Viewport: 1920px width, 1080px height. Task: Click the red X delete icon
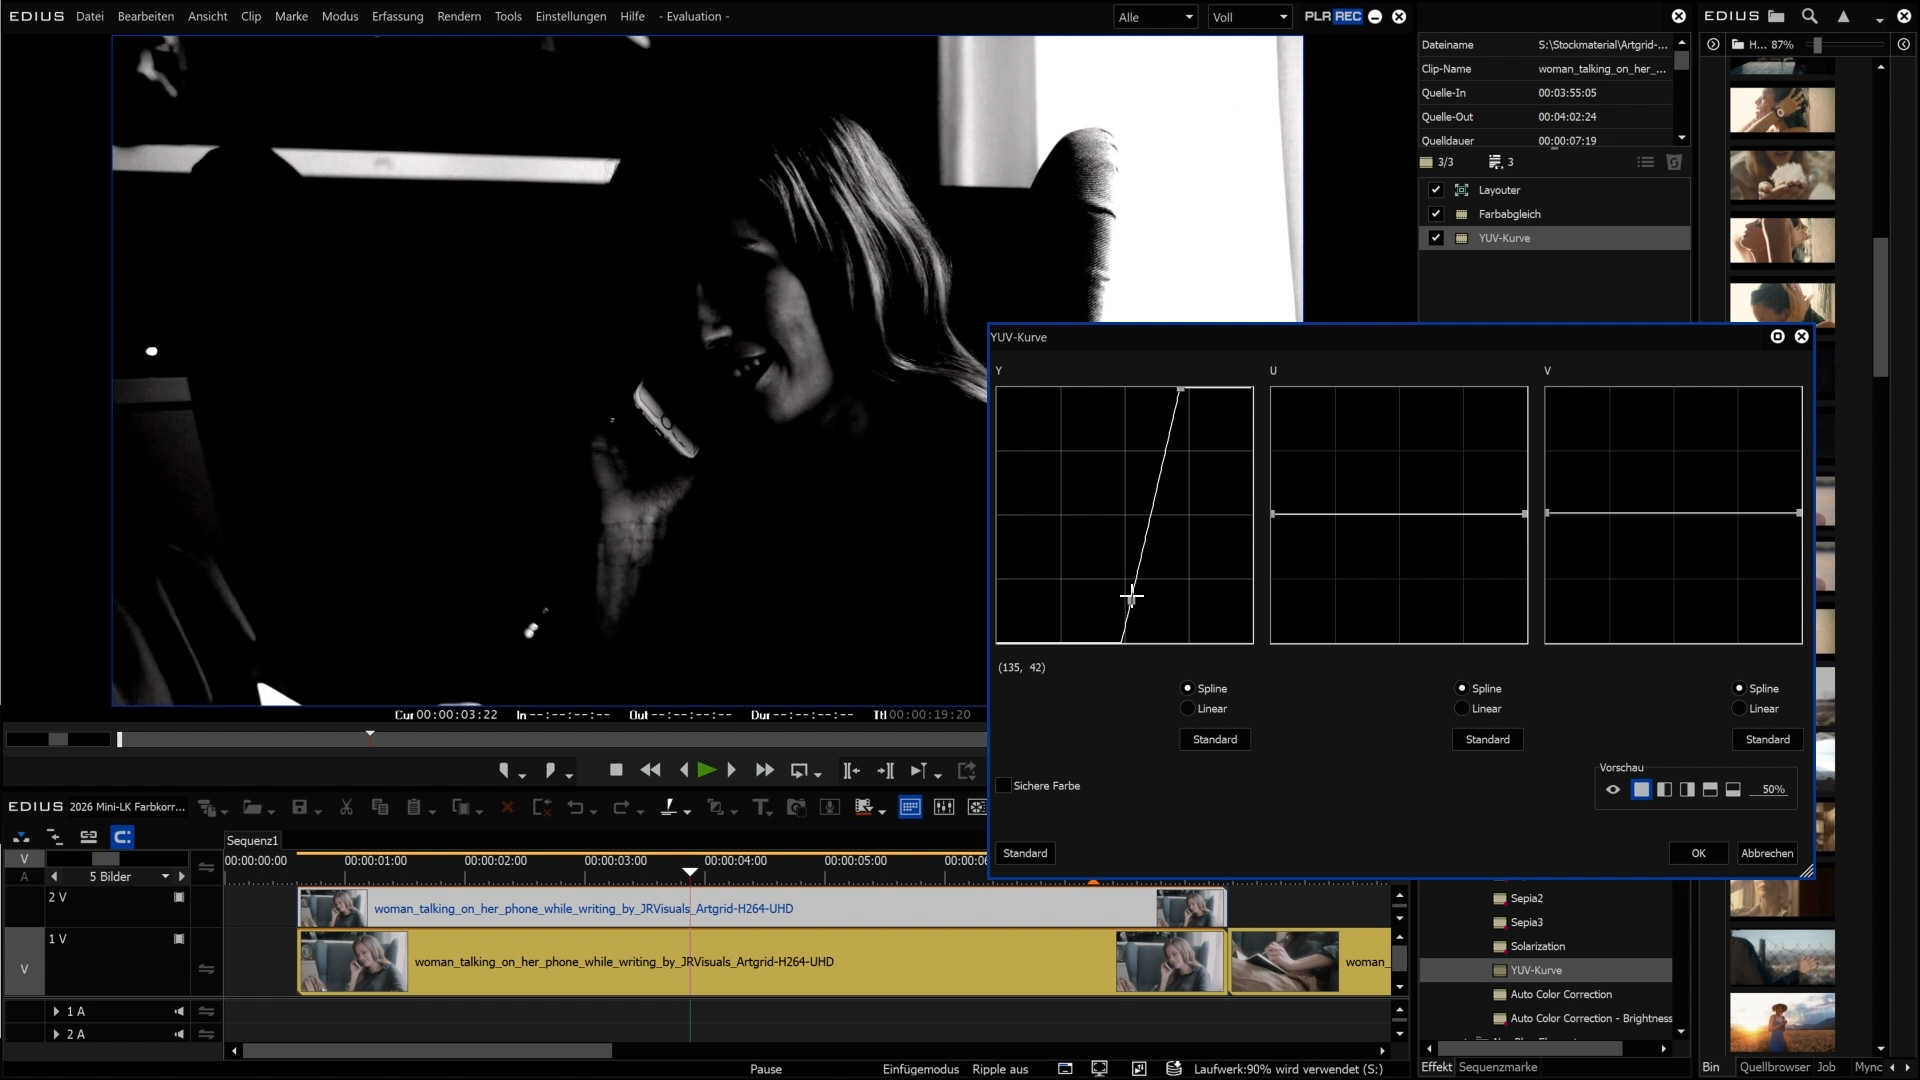click(507, 807)
